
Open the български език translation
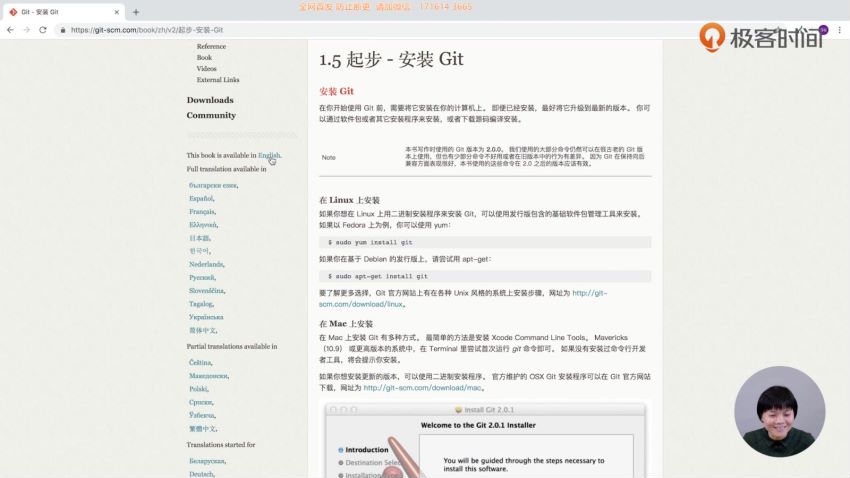[213, 185]
